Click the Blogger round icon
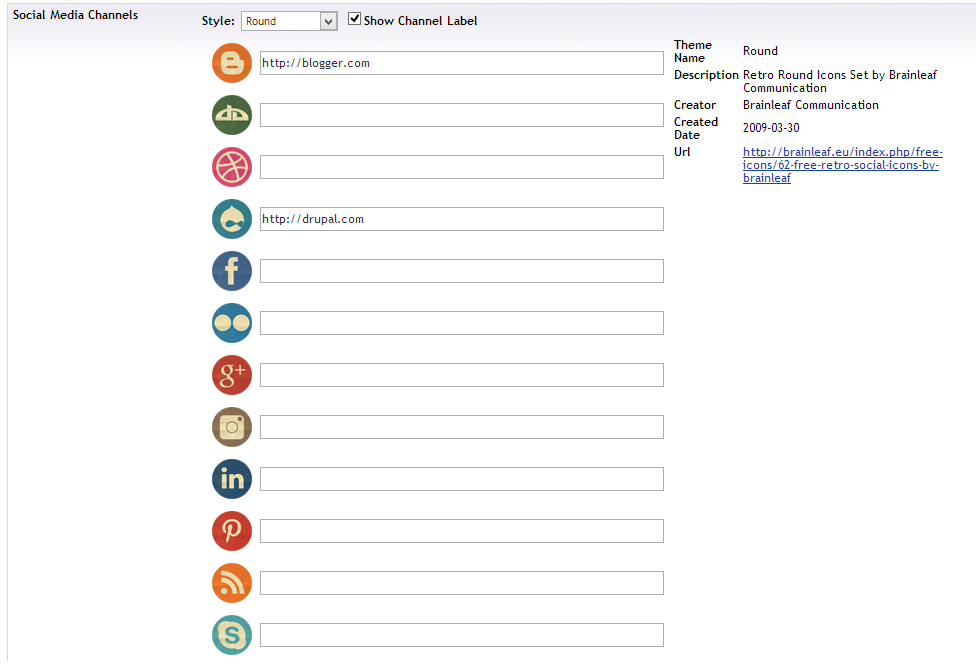976x669 pixels. click(232, 63)
